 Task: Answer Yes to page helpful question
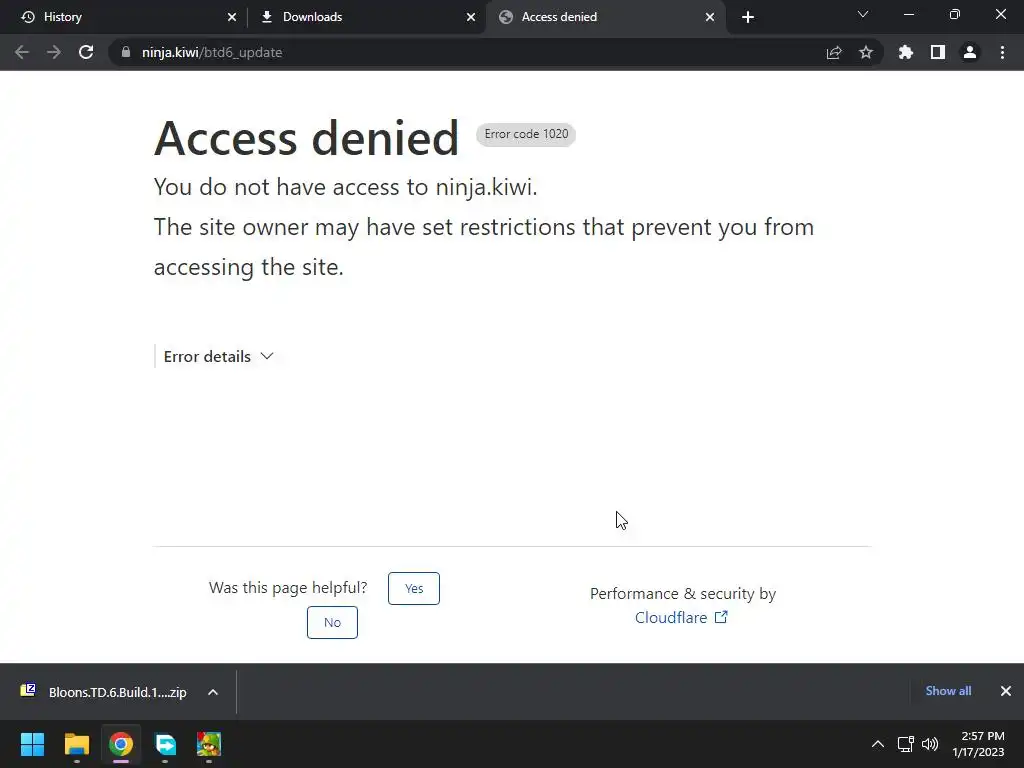click(x=414, y=588)
